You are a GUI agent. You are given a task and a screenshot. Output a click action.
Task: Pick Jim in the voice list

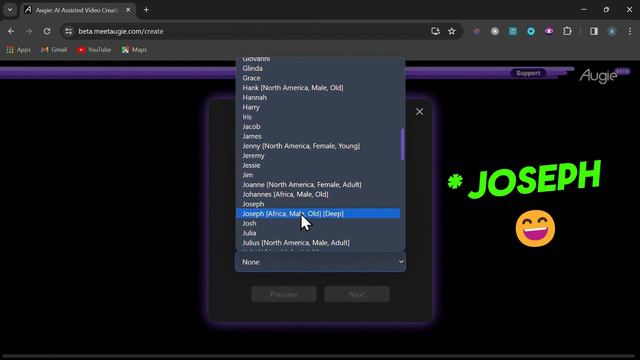pos(318,175)
